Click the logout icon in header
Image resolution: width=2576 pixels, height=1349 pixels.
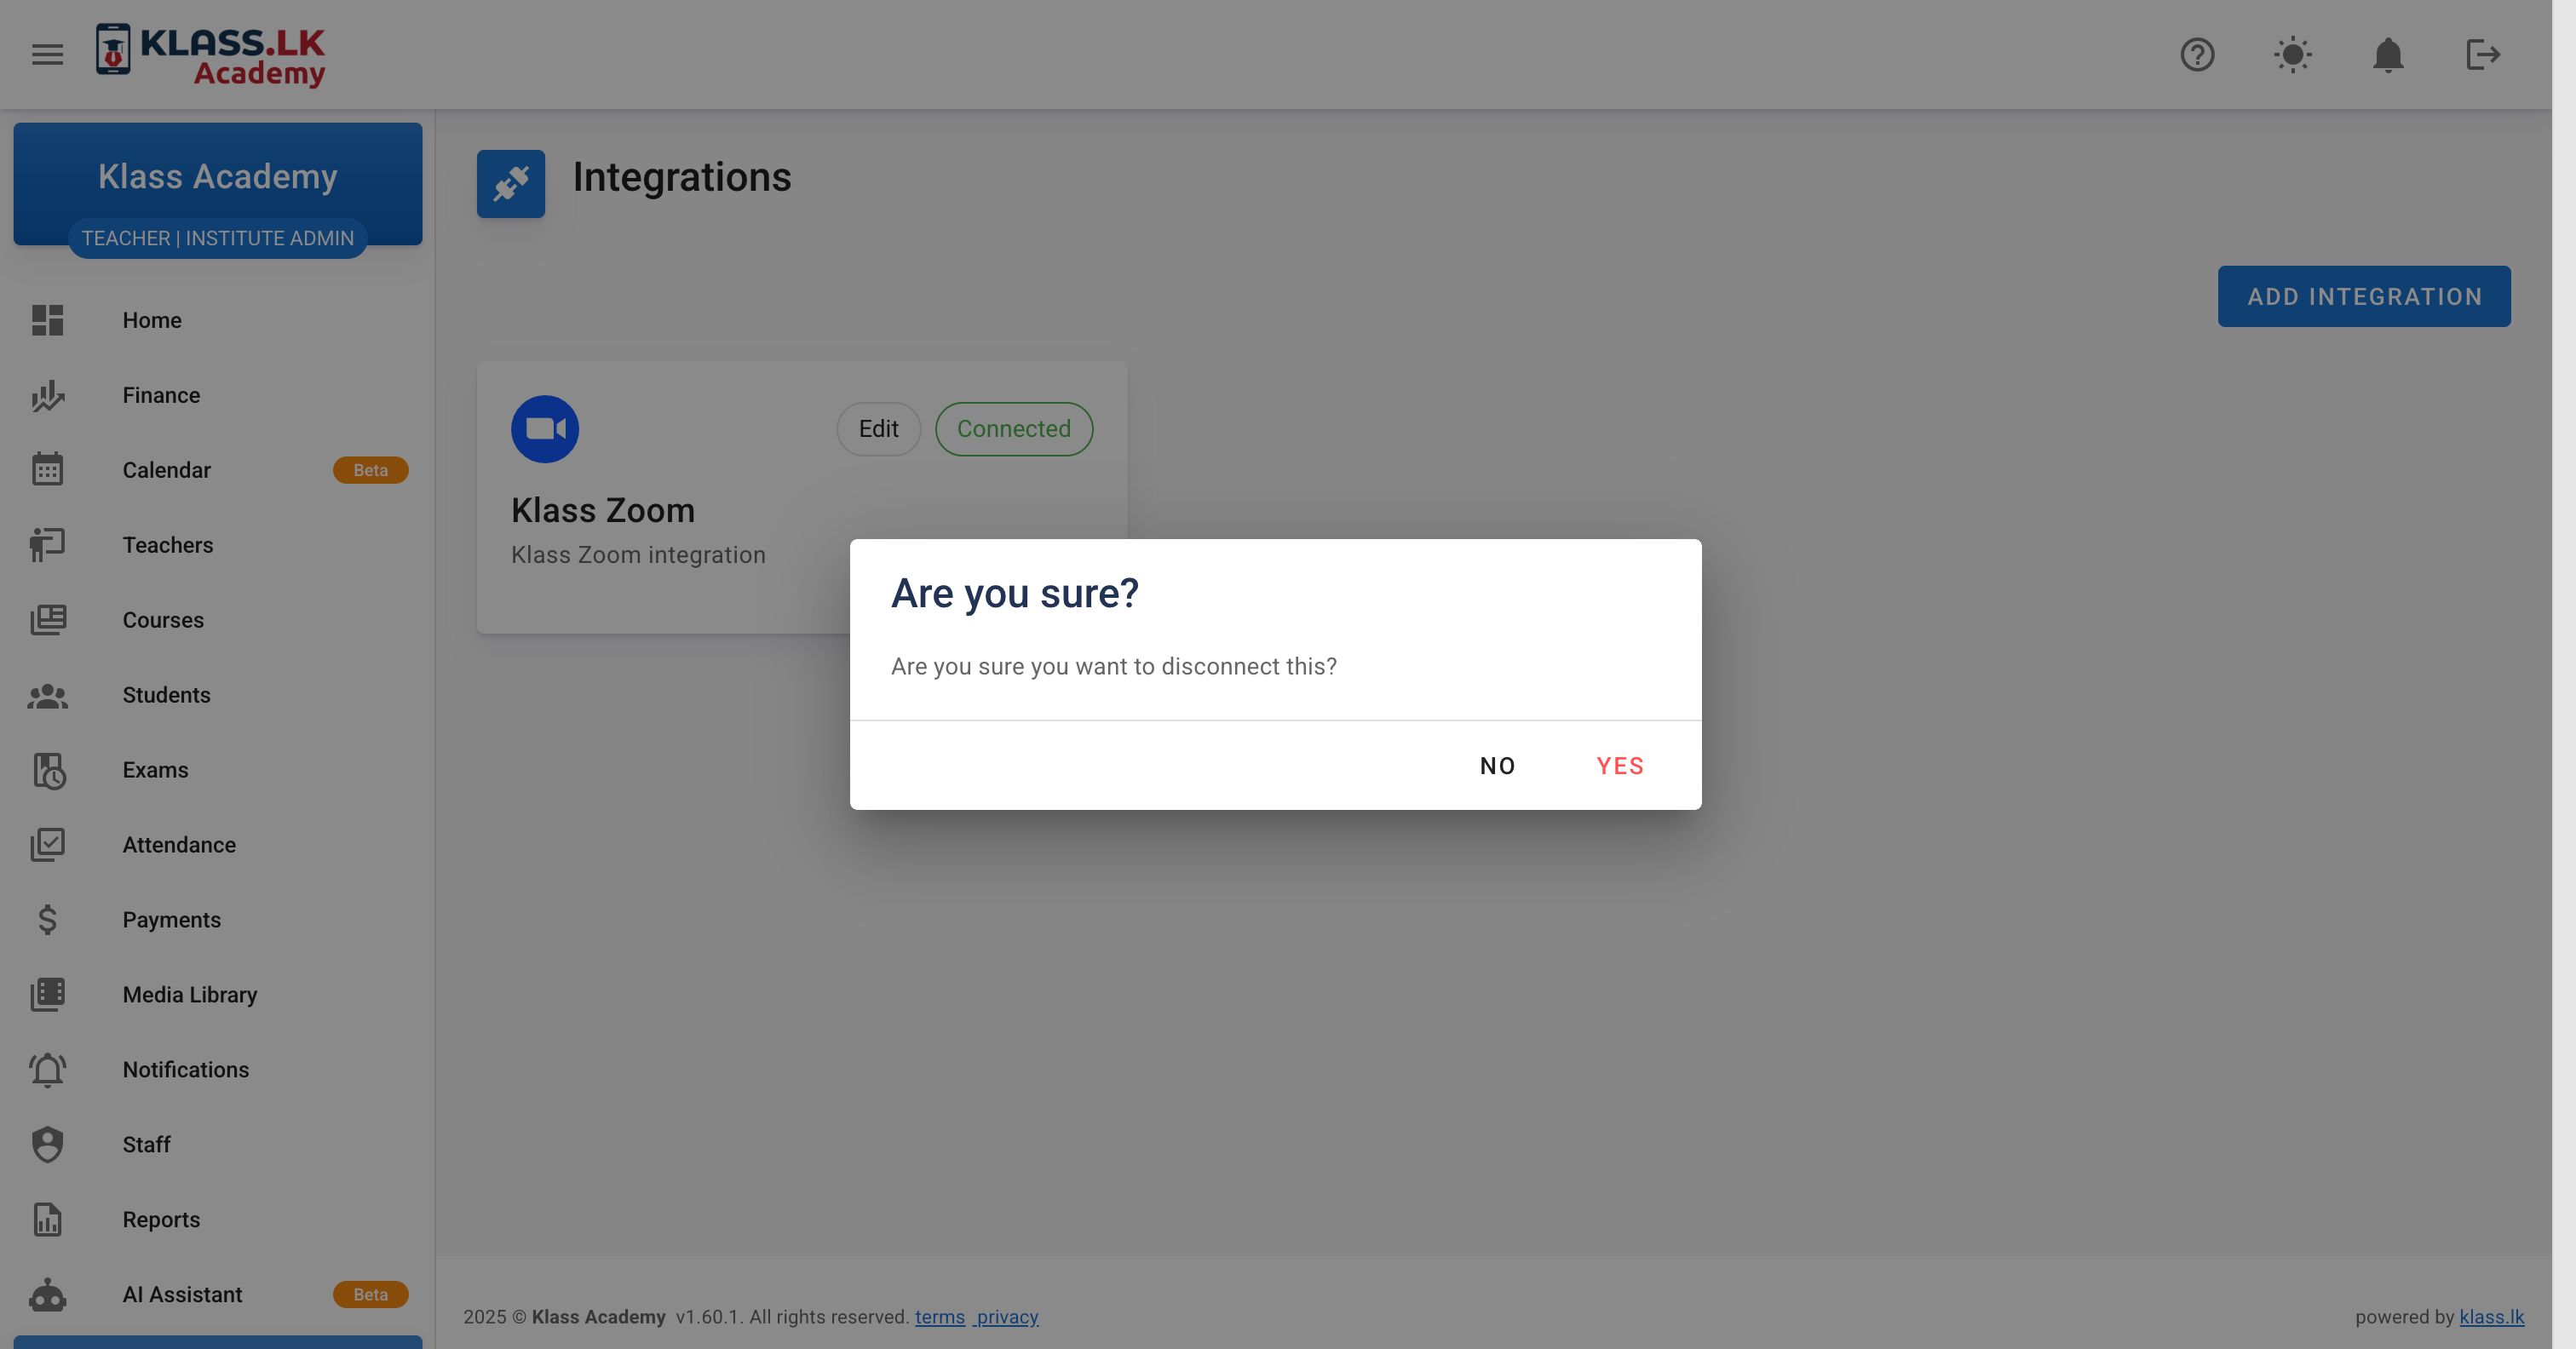(2482, 54)
